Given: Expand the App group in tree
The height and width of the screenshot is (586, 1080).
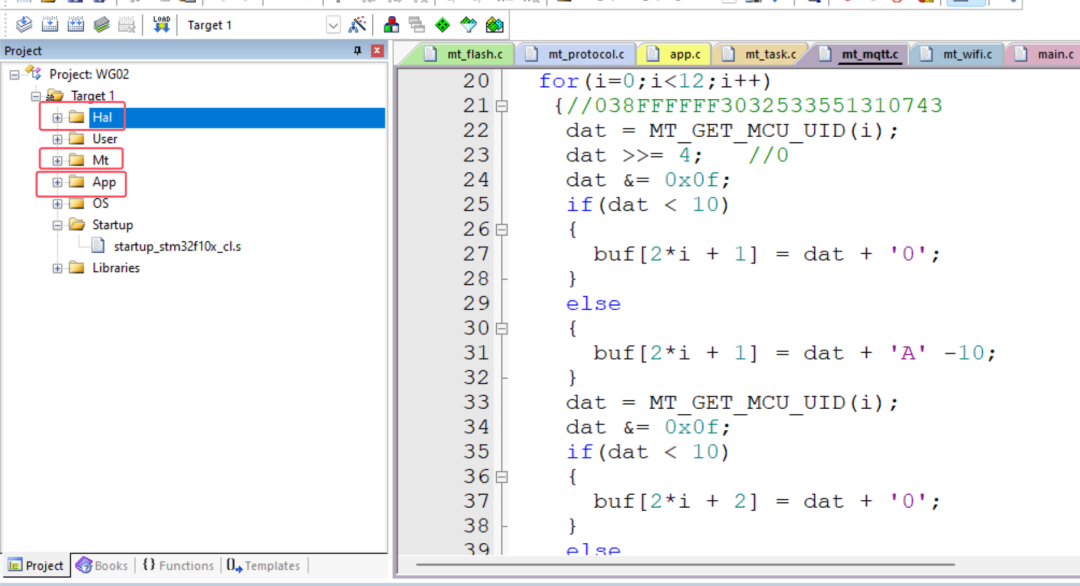Looking at the screenshot, I should (x=57, y=182).
